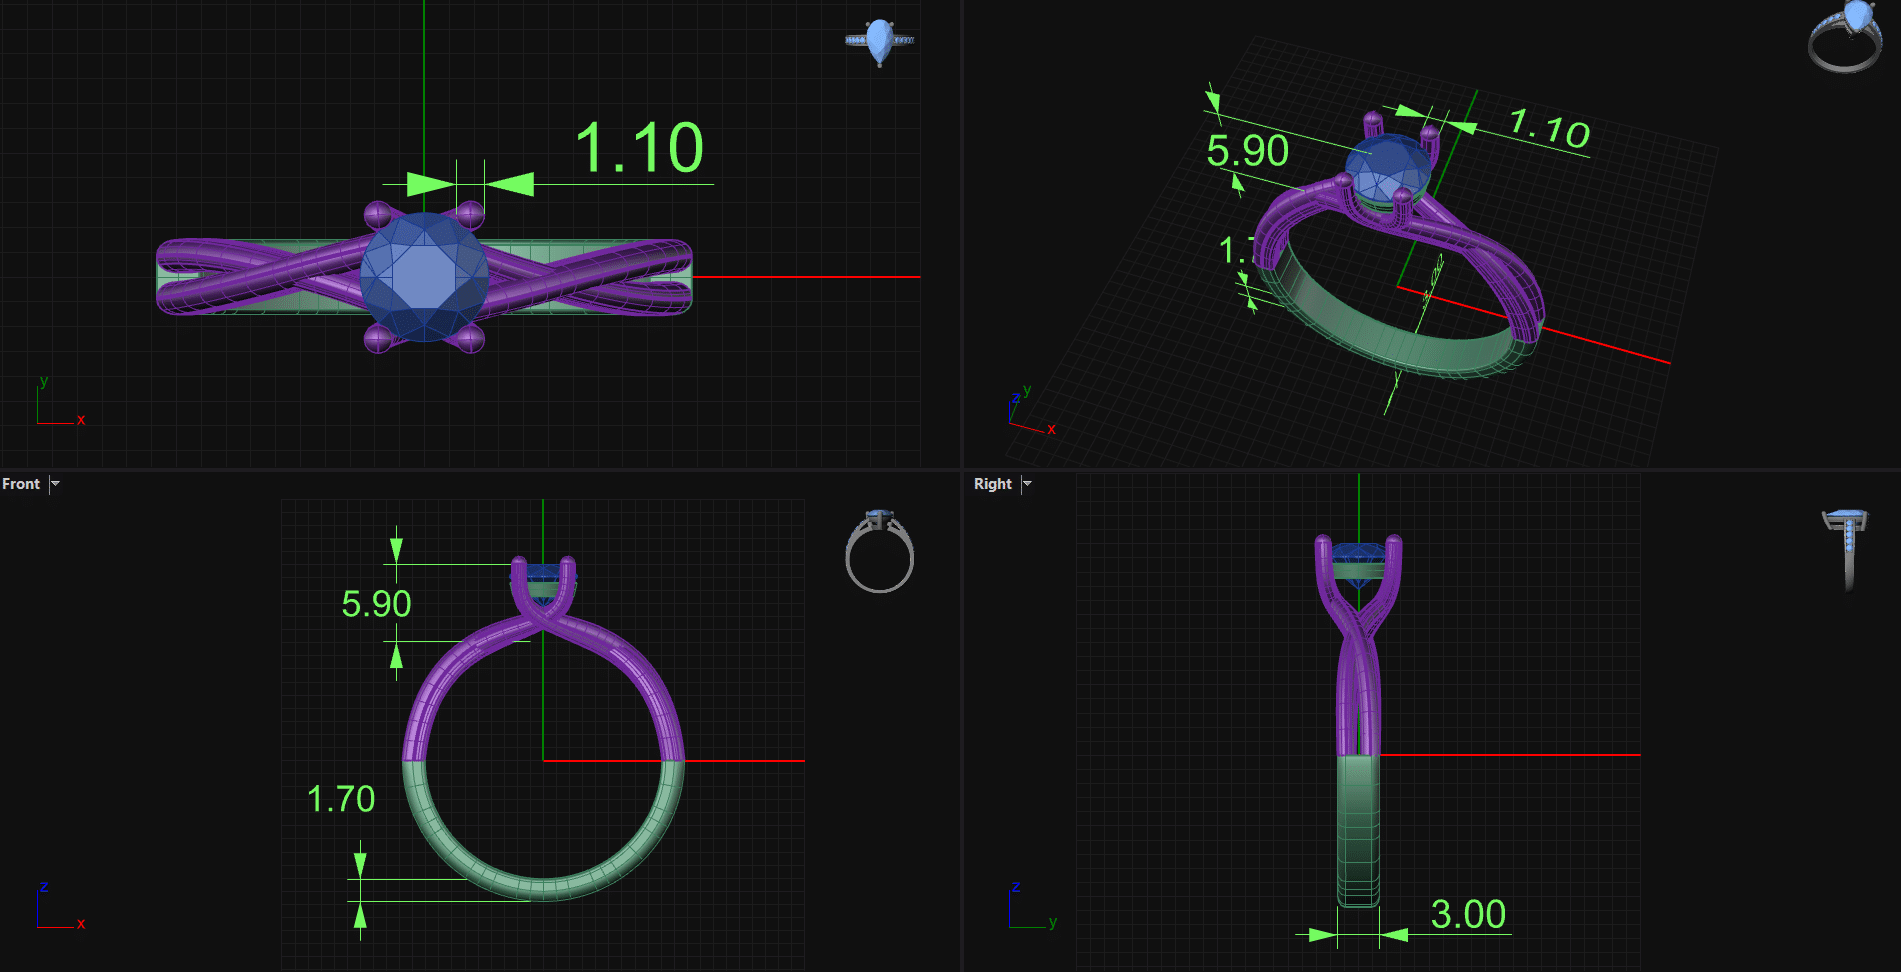Click the ZY axis icon in Right viewport
This screenshot has width=1902, height=972.
click(x=1030, y=908)
